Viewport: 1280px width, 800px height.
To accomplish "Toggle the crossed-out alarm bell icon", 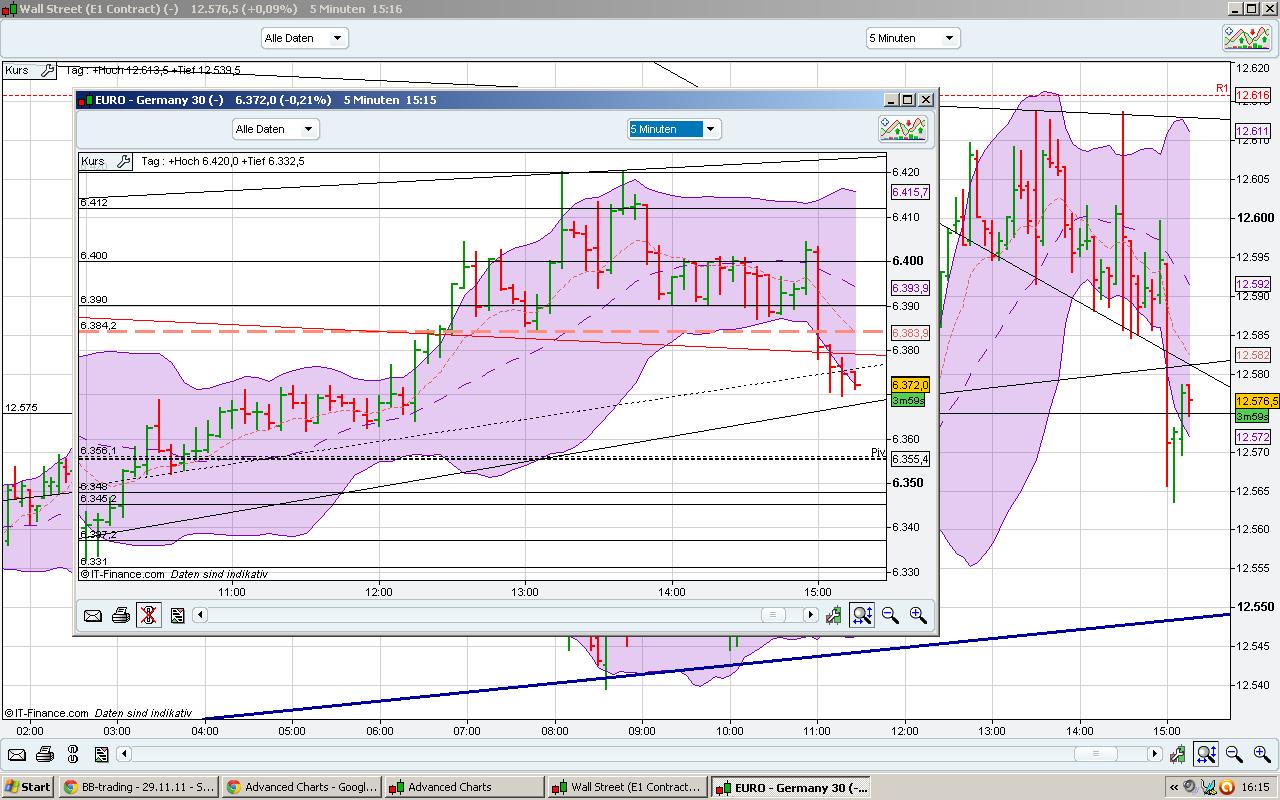I will 148,615.
